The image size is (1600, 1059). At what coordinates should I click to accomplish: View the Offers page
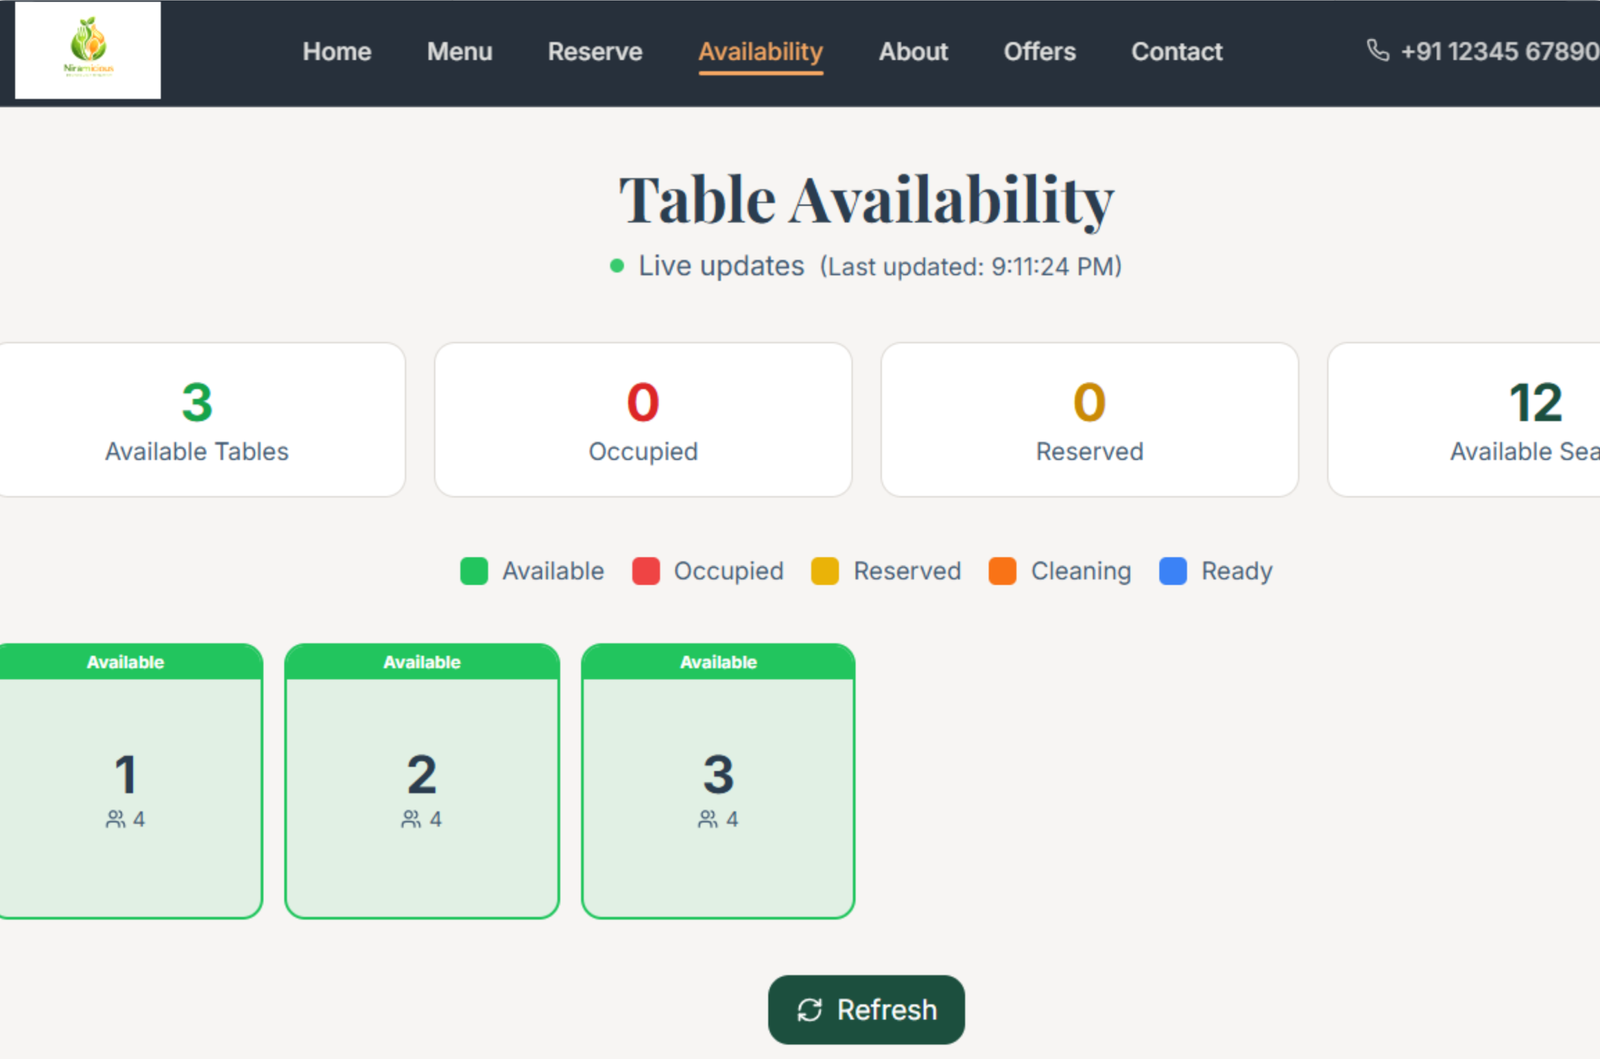[x=1039, y=52]
